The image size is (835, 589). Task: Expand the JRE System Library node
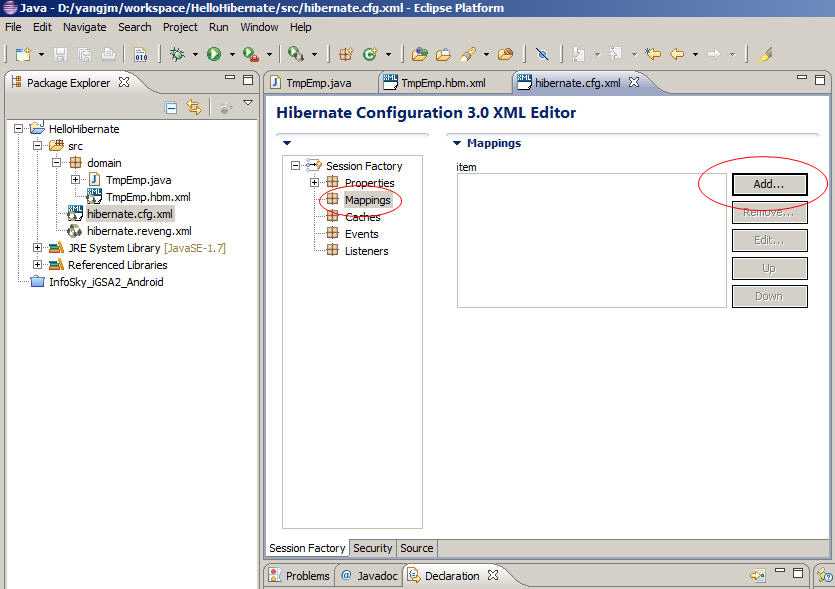(37, 248)
